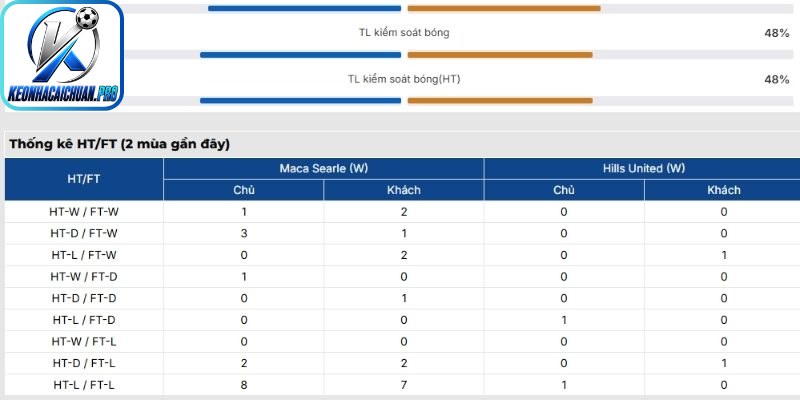Click Chủ header under Hills United
Screen dimensions: 800x400
click(x=564, y=190)
